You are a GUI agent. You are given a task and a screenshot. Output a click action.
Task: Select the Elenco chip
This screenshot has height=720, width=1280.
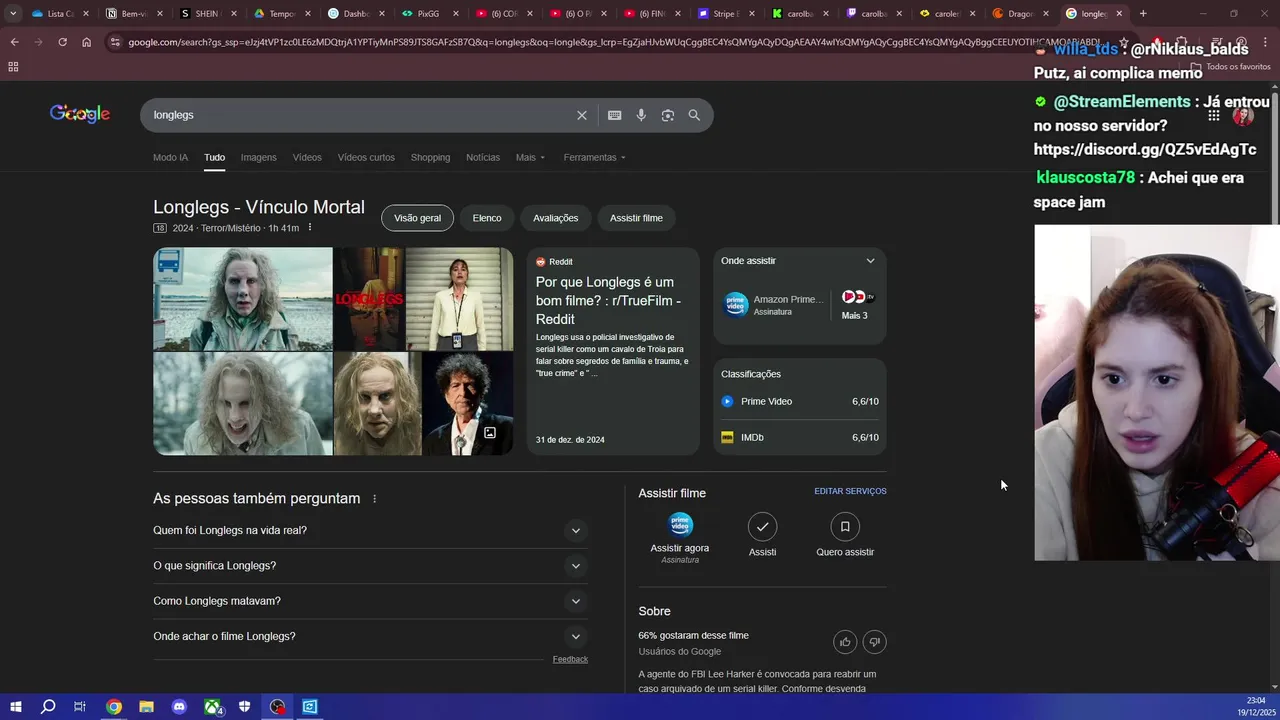487,218
